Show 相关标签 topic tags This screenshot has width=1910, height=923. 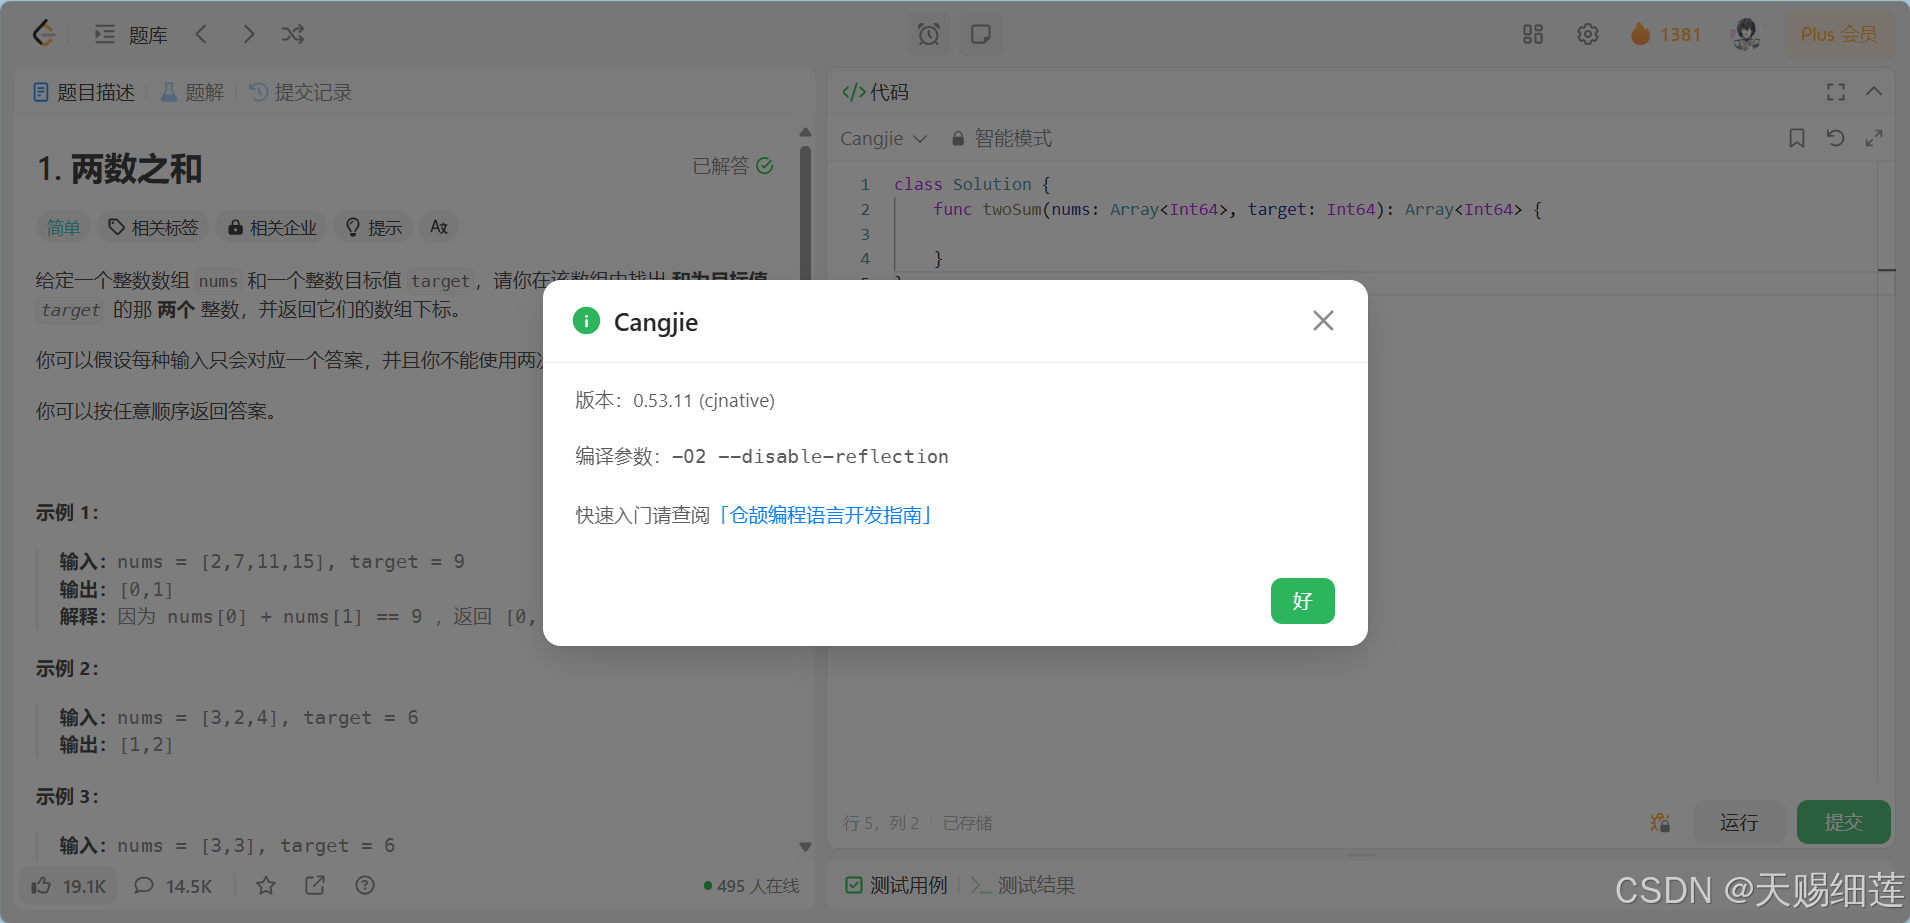153,228
